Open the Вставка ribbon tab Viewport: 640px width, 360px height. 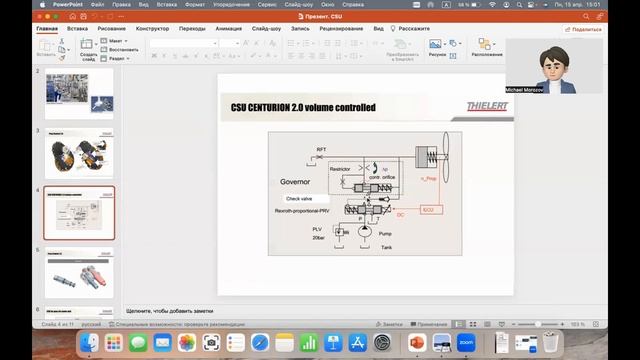pyautogui.click(x=77, y=29)
